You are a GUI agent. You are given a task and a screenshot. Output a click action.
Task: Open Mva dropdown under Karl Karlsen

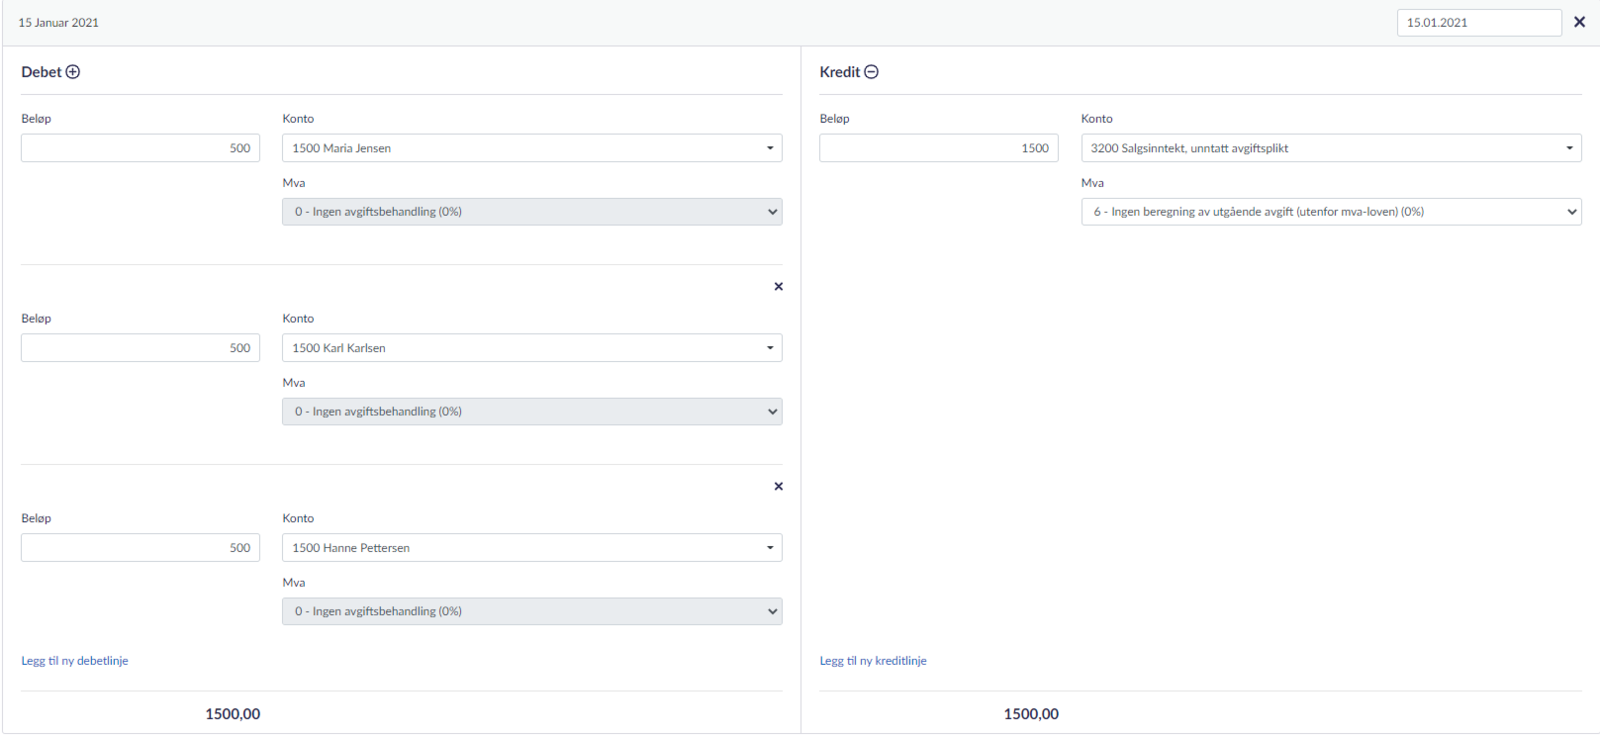pyautogui.click(x=531, y=412)
